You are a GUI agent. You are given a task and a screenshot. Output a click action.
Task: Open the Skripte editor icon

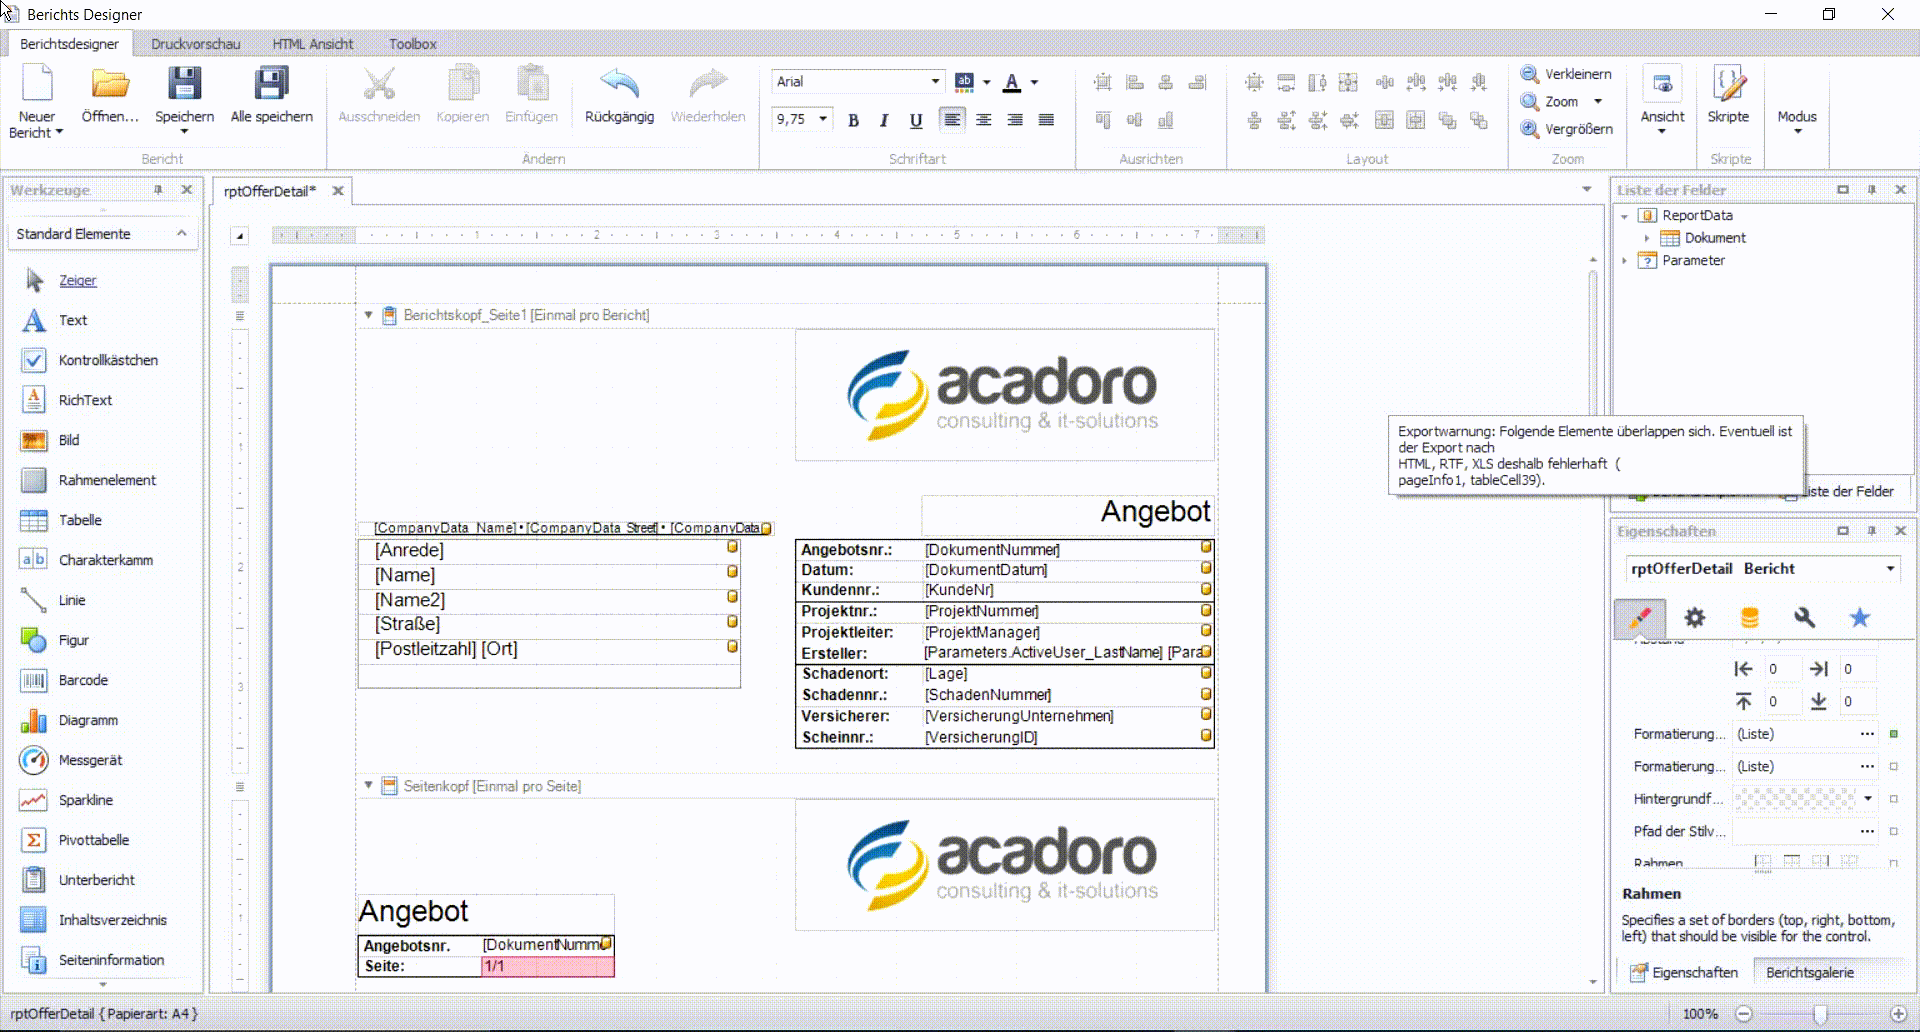point(1728,84)
